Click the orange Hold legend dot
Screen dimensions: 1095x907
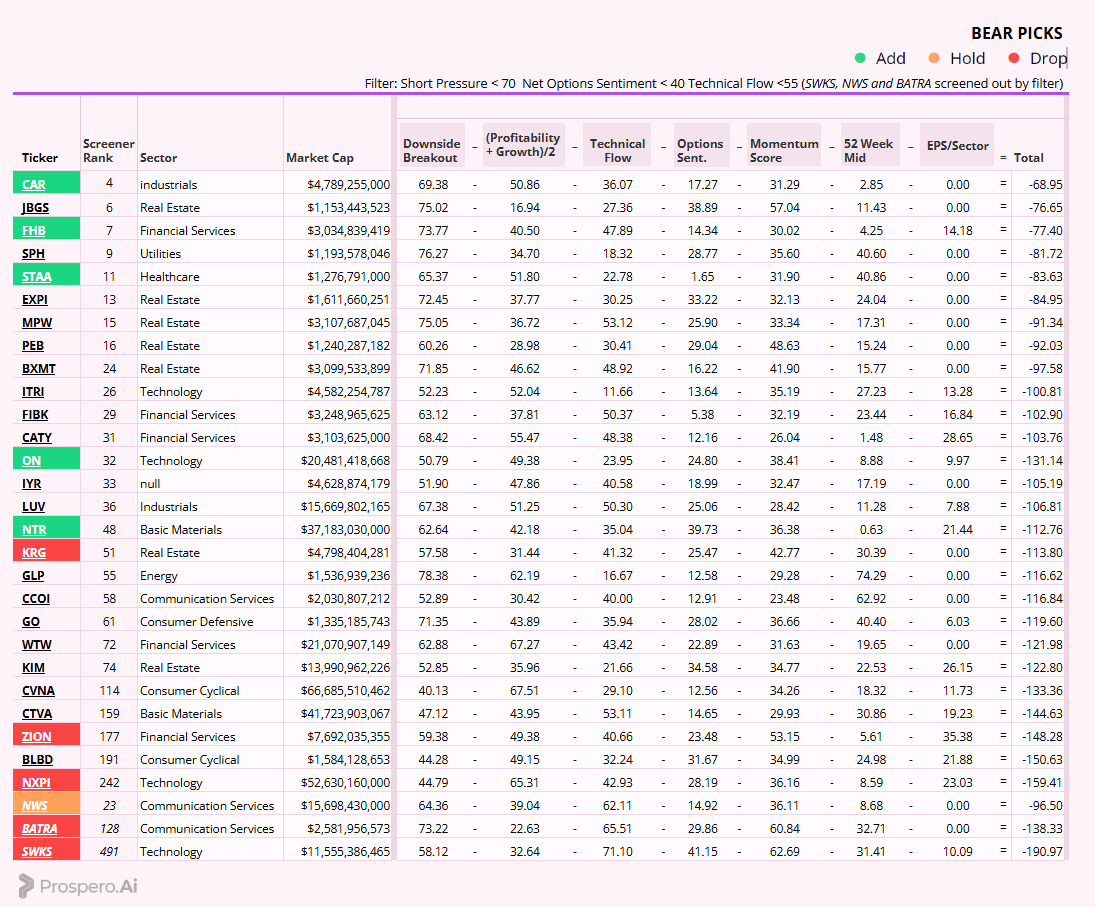(934, 58)
